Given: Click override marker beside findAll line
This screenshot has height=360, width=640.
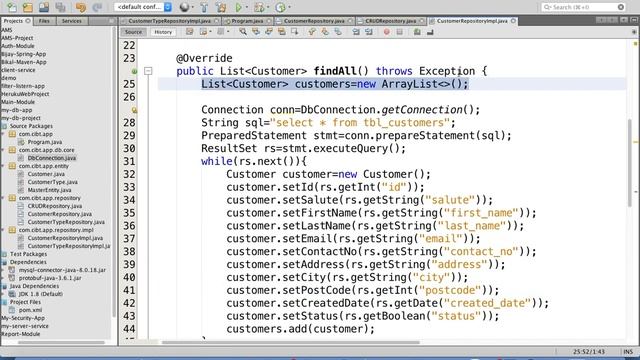Looking at the screenshot, I should pos(134,71).
